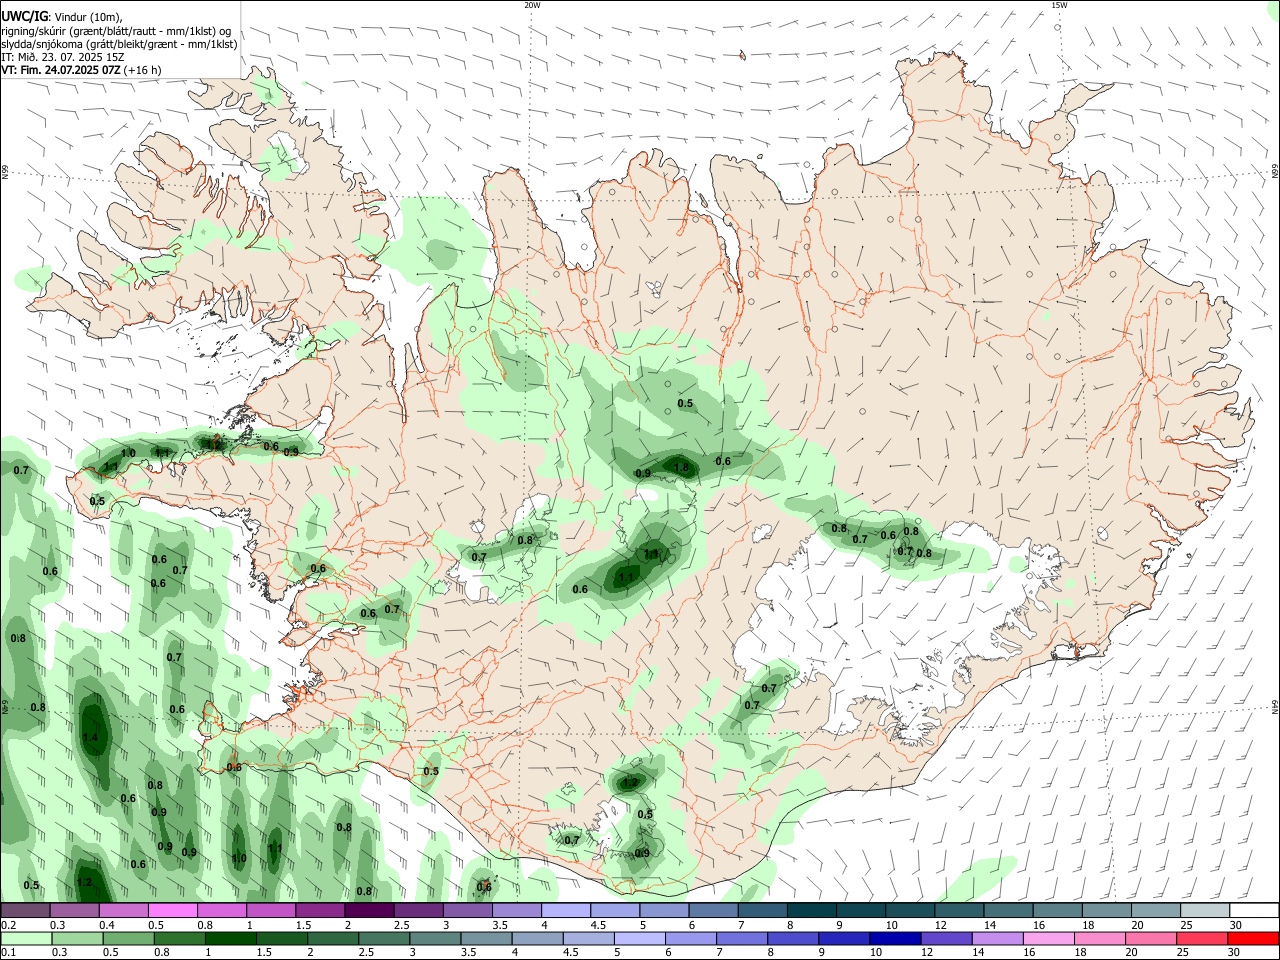Image resolution: width=1280 pixels, height=960 pixels.
Task: Click the 15W longitude label
Action: (1059, 5)
